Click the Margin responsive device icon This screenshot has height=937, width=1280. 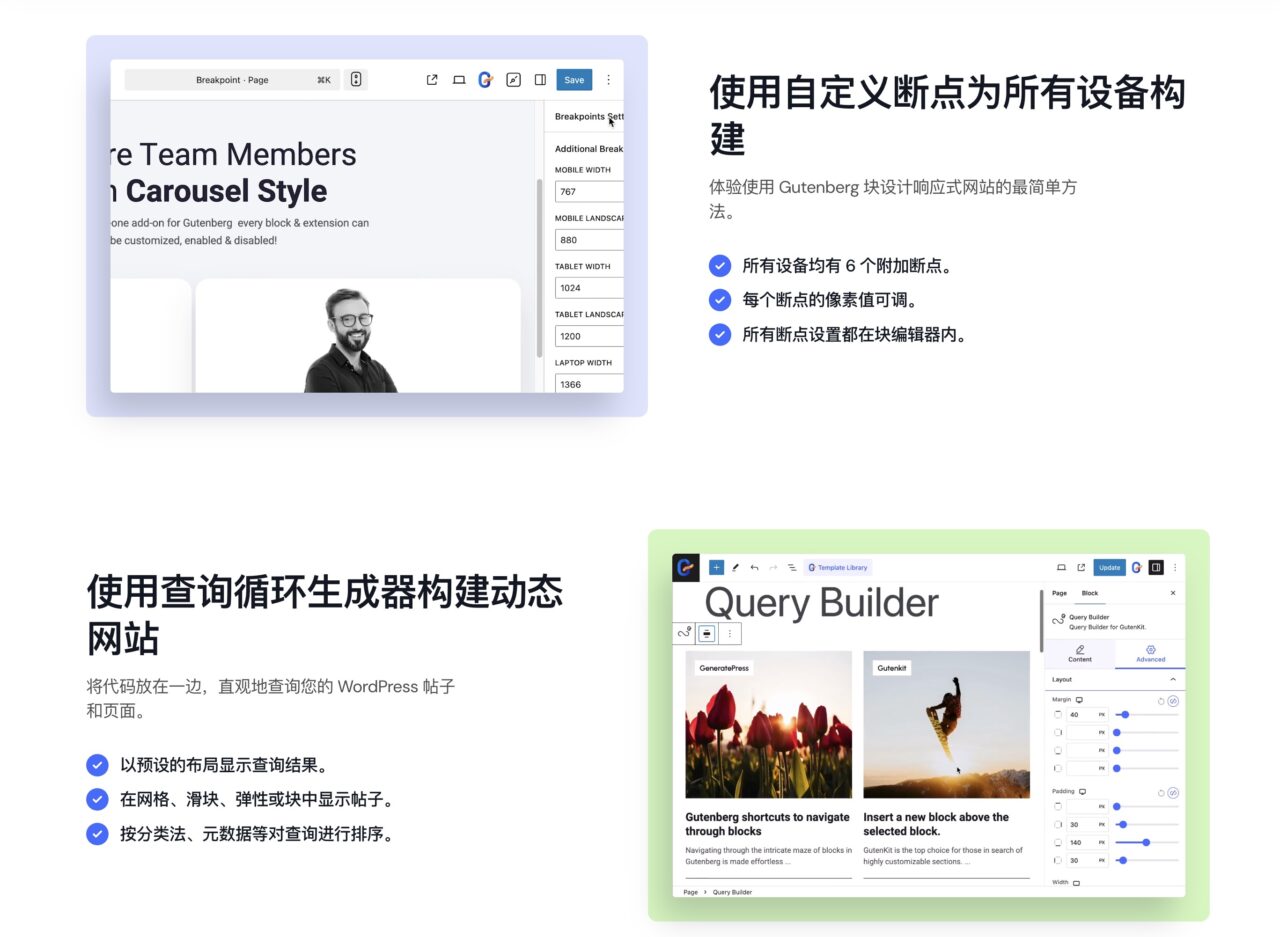click(x=1079, y=700)
